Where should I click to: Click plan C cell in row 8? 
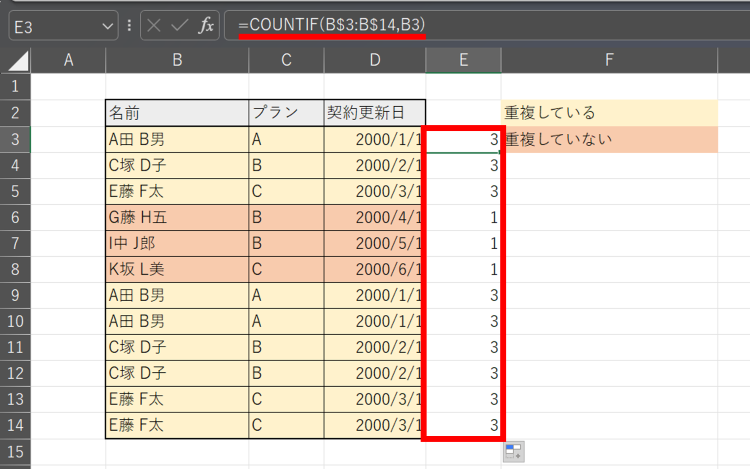point(286,269)
